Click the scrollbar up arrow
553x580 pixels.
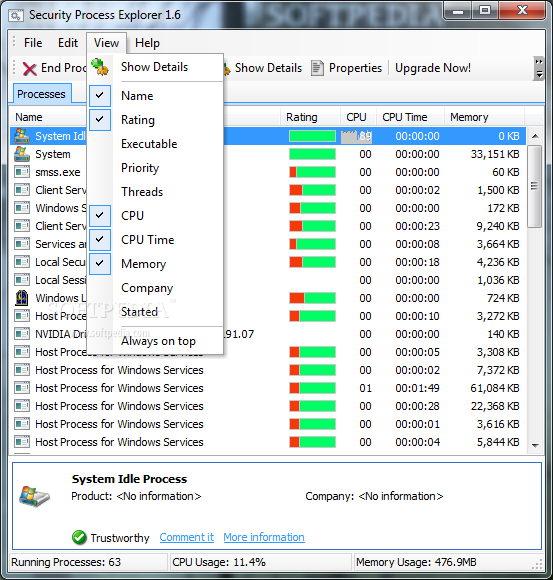click(535, 136)
